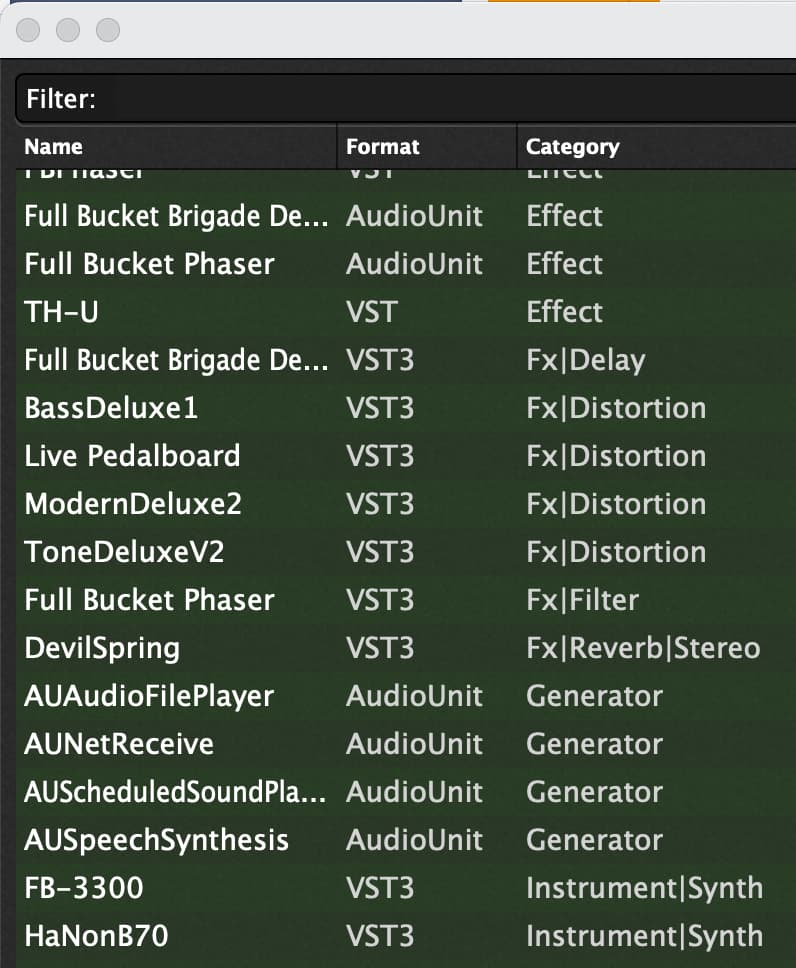
Task: Select the AudioUnit Full Bucket Phaser row
Action: (x=406, y=264)
